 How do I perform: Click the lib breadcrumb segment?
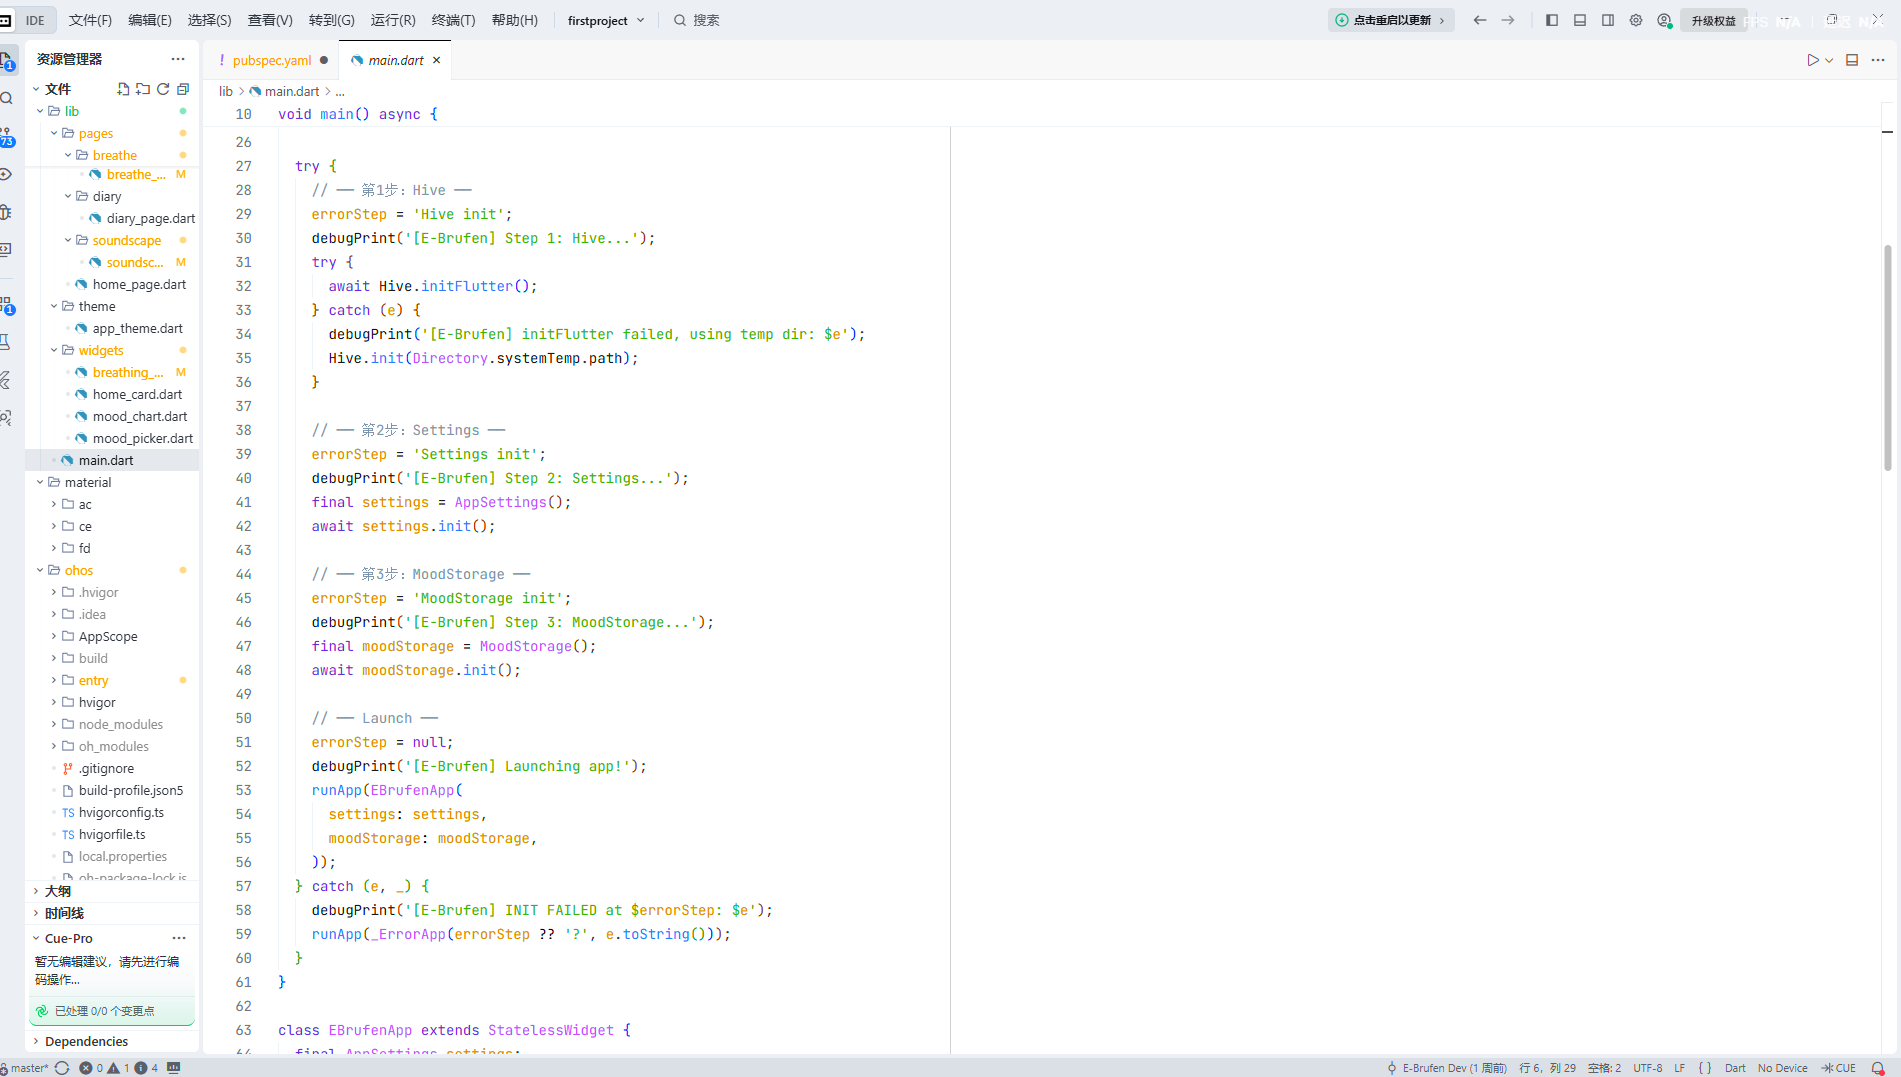(226, 91)
